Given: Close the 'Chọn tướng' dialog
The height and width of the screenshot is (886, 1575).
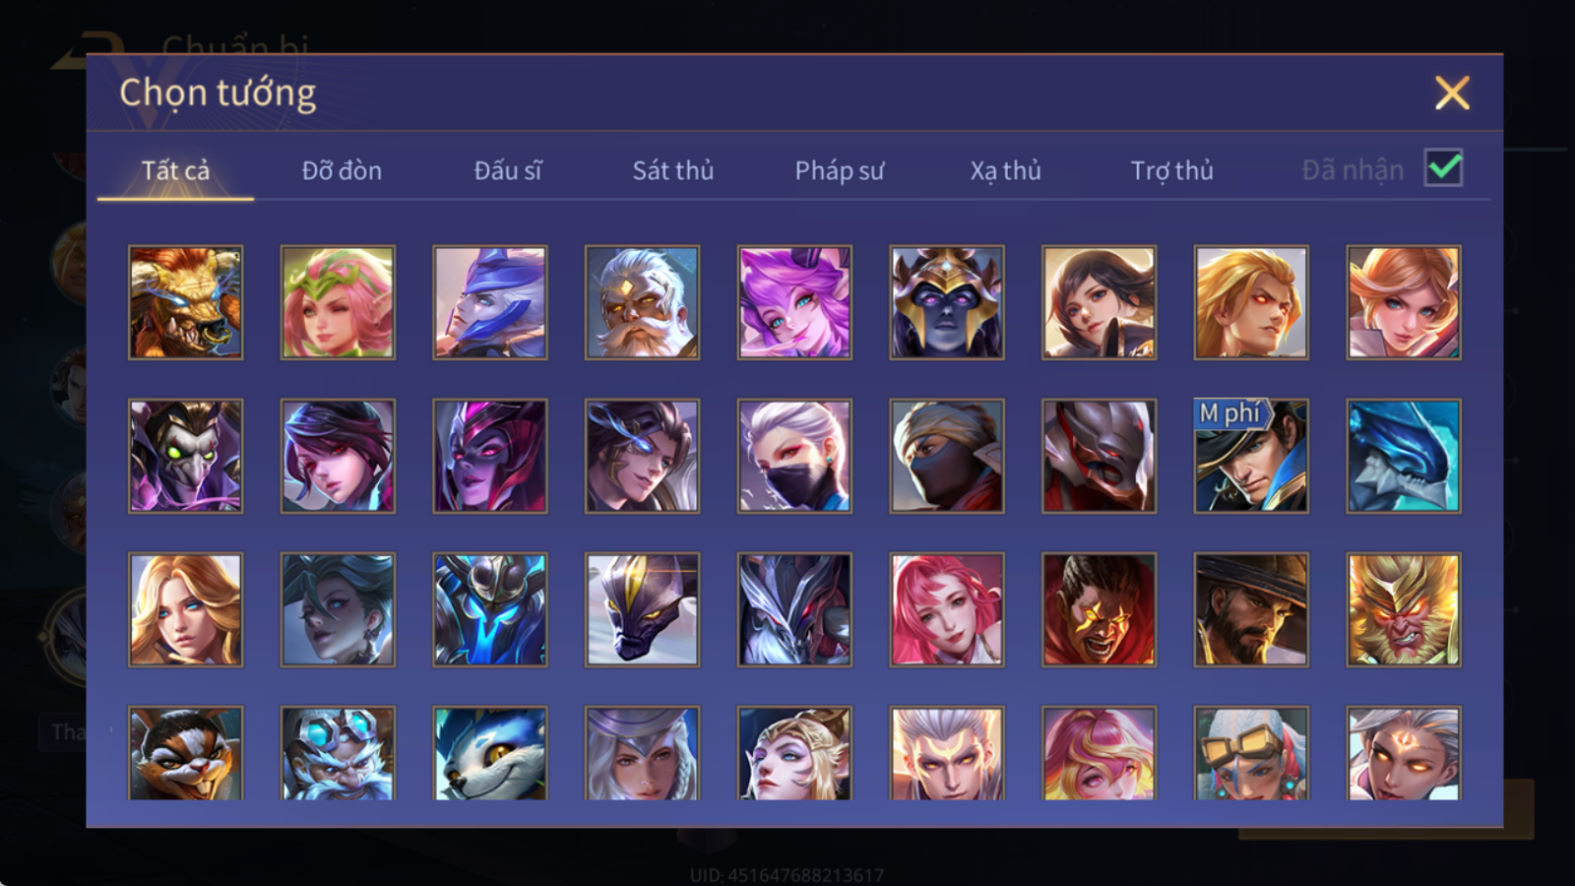Looking at the screenshot, I should click(x=1452, y=93).
